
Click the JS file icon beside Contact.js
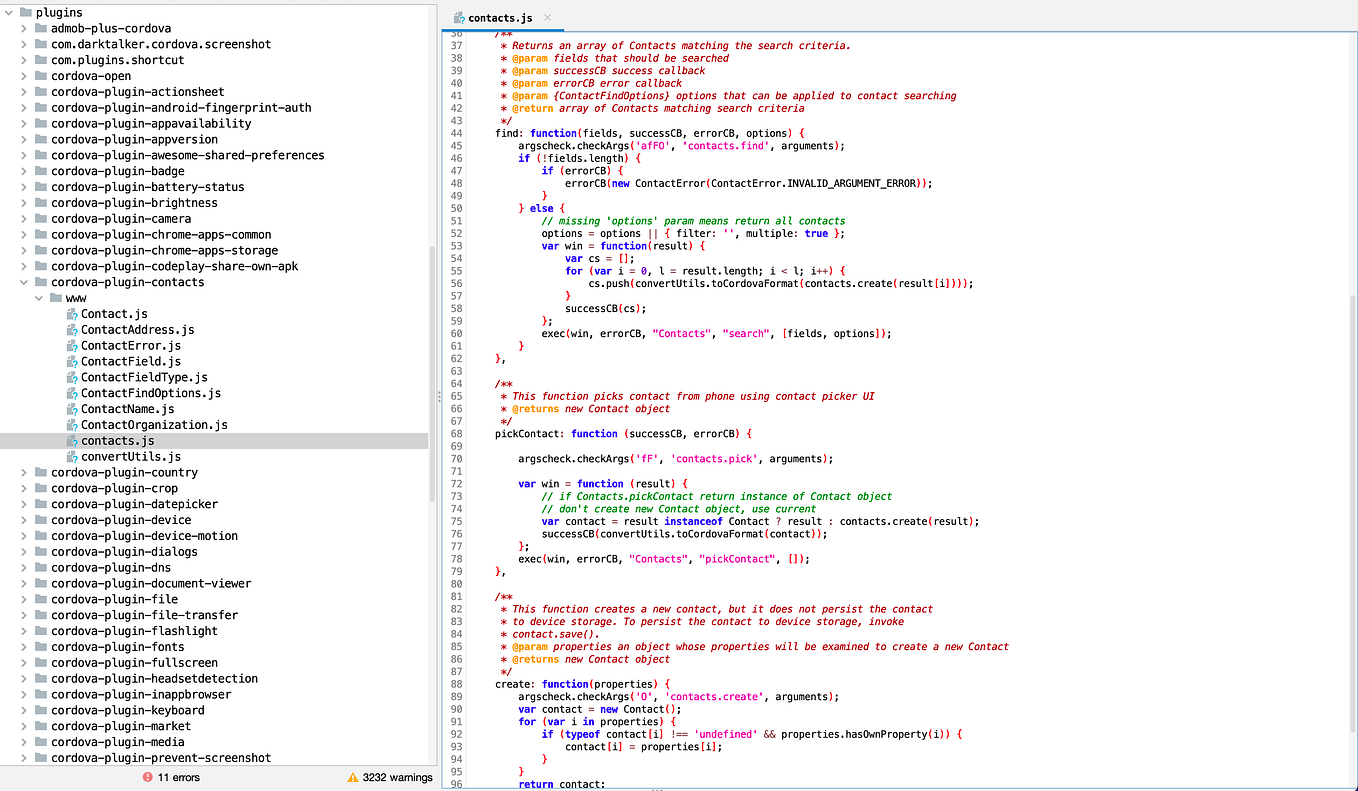click(71, 313)
